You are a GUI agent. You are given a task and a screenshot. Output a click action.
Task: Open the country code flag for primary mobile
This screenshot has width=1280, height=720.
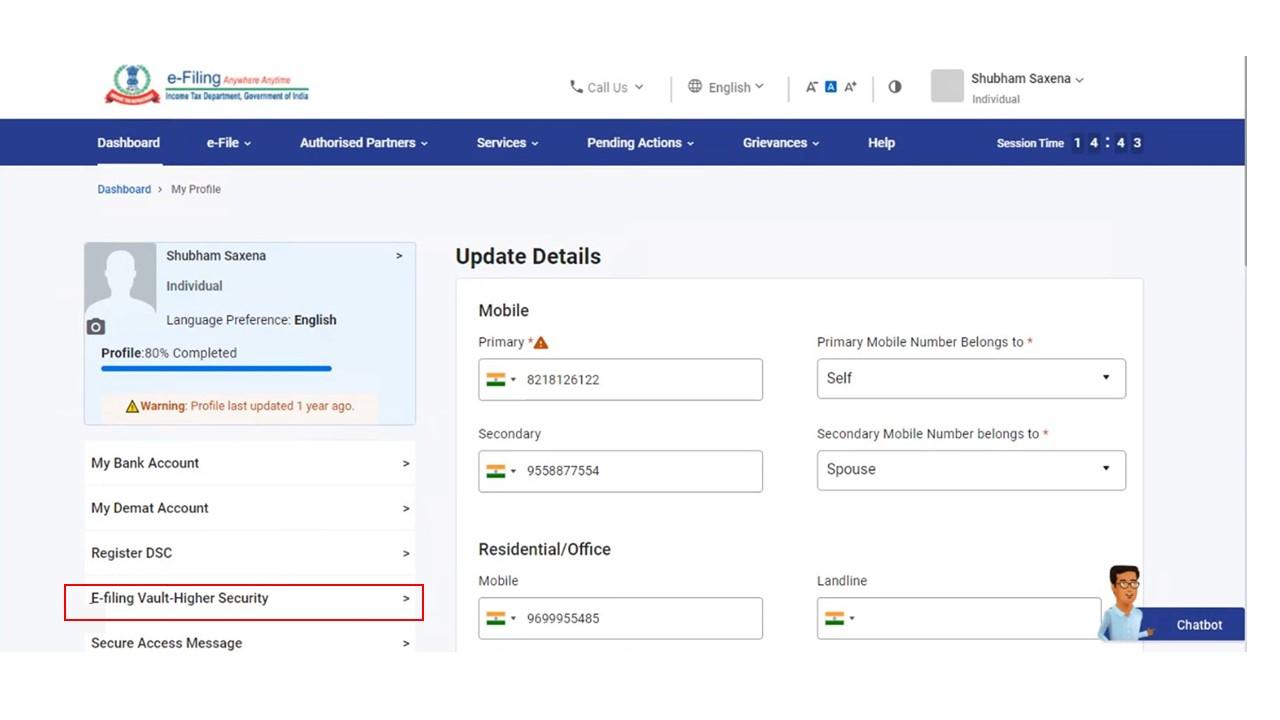click(x=501, y=380)
